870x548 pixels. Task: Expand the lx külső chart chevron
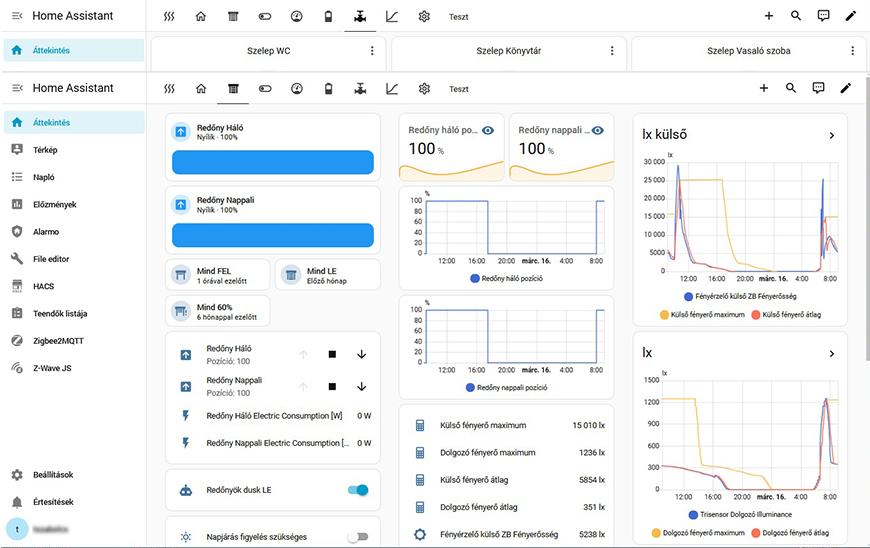coord(831,135)
